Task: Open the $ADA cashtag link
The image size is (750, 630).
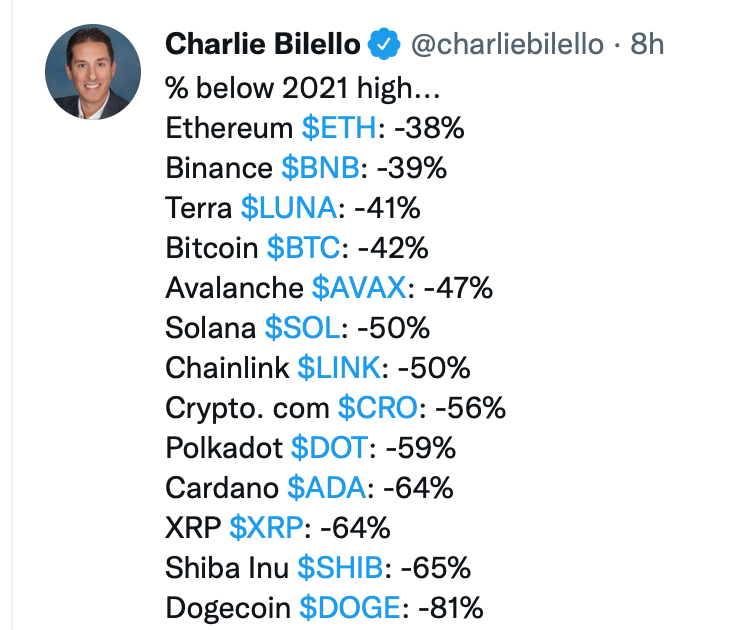Action: [327, 487]
